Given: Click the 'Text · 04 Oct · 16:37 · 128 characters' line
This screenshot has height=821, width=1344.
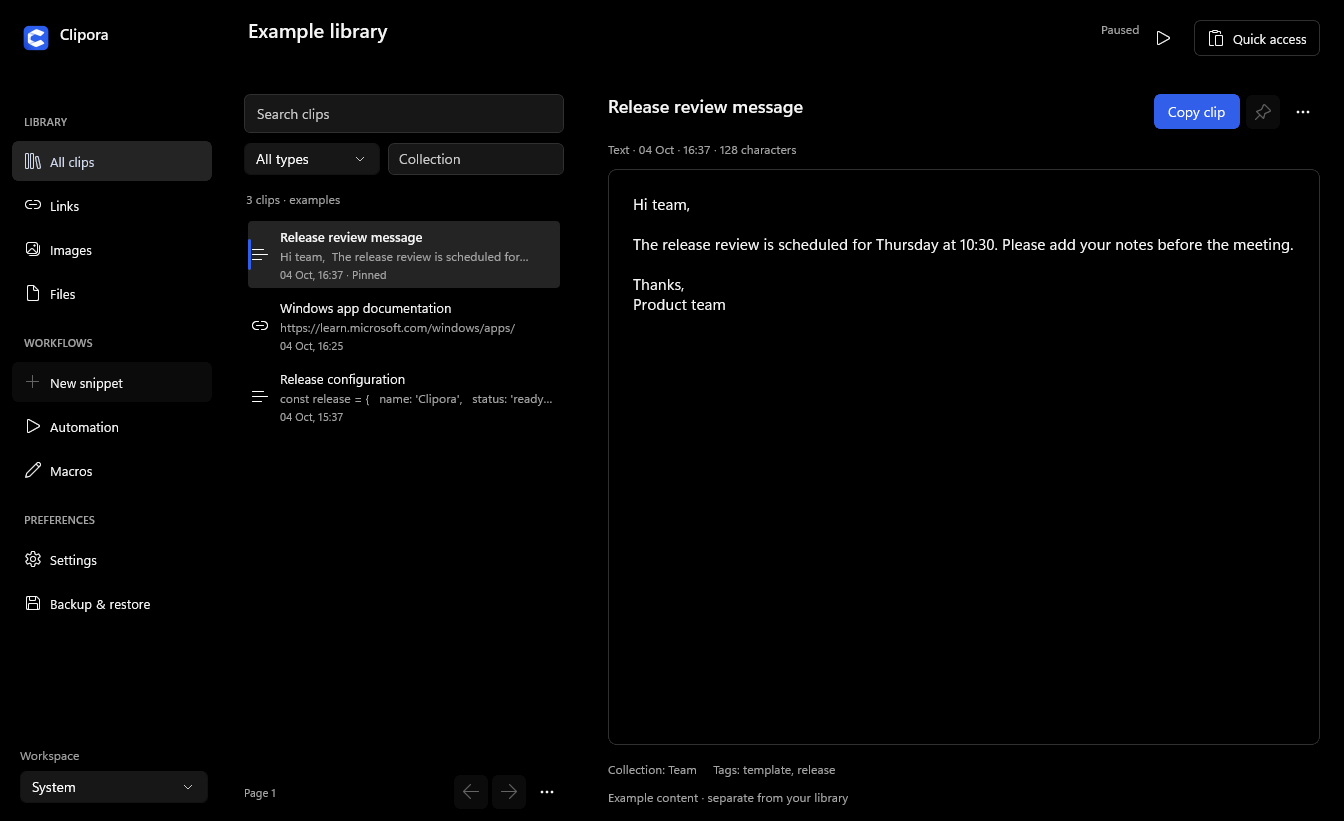Looking at the screenshot, I should coord(702,150).
